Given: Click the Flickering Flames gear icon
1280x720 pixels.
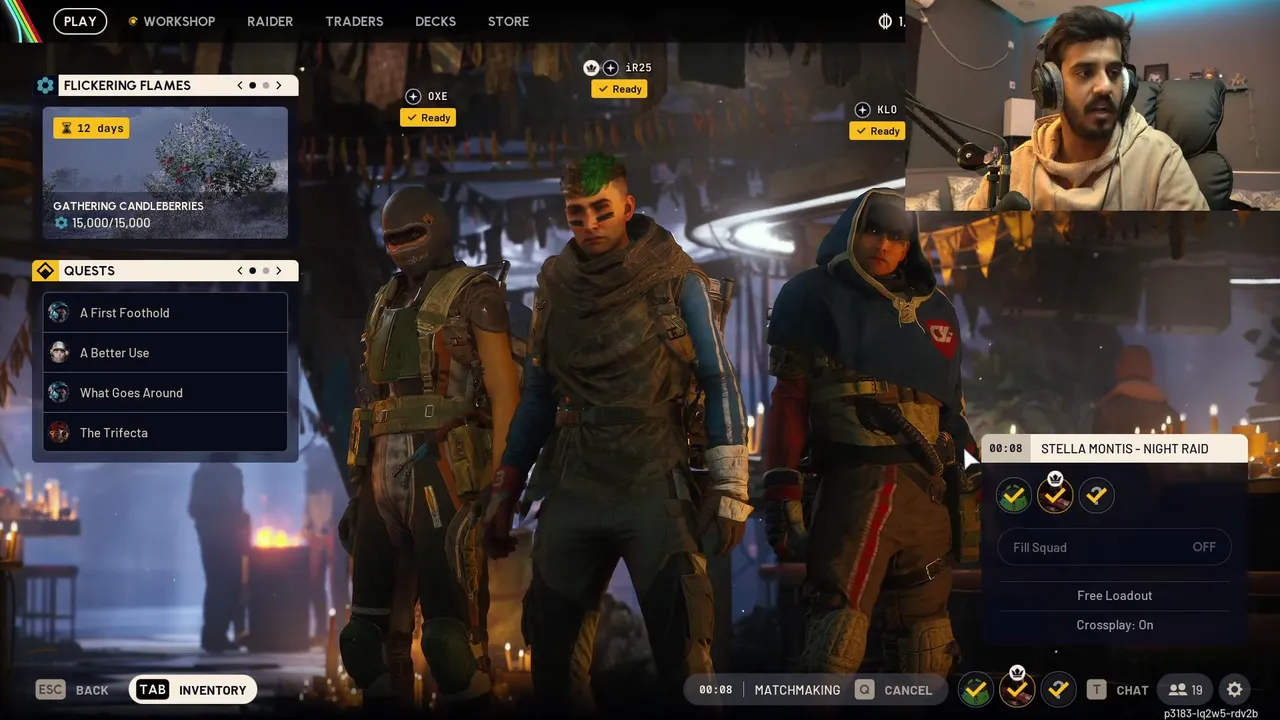Looking at the screenshot, I should click(x=45, y=86).
